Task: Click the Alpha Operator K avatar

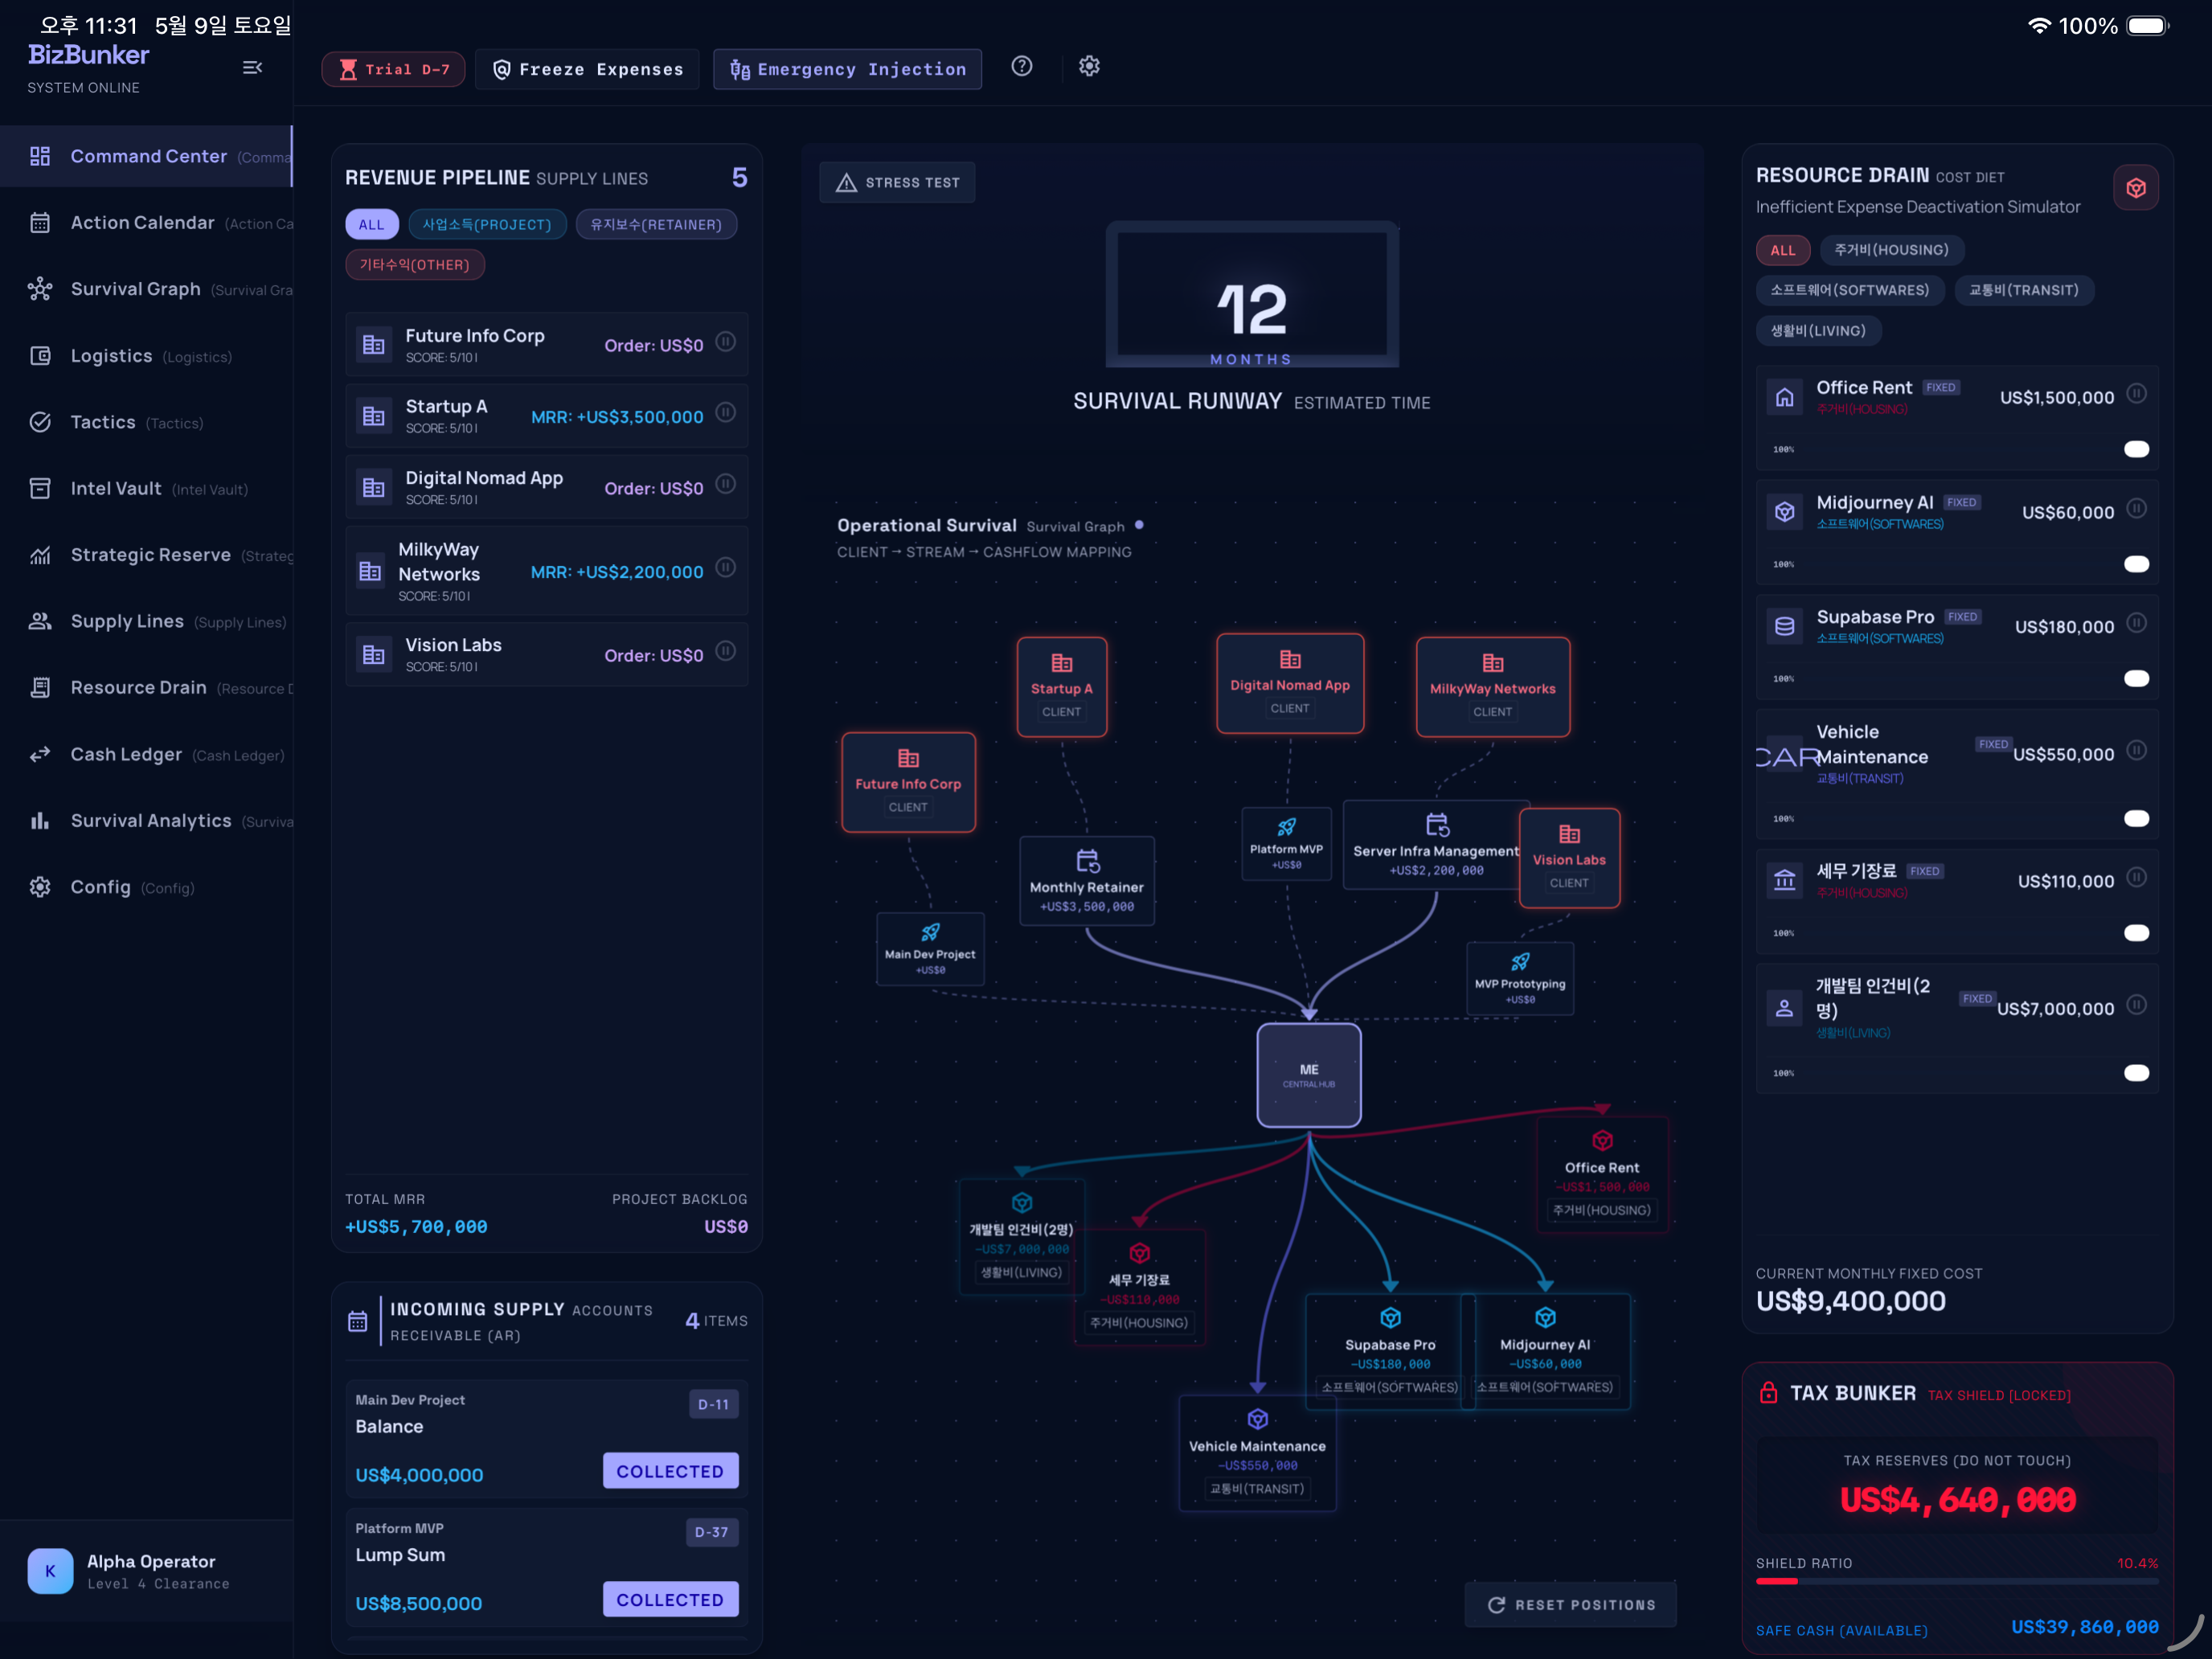Action: pos(50,1571)
